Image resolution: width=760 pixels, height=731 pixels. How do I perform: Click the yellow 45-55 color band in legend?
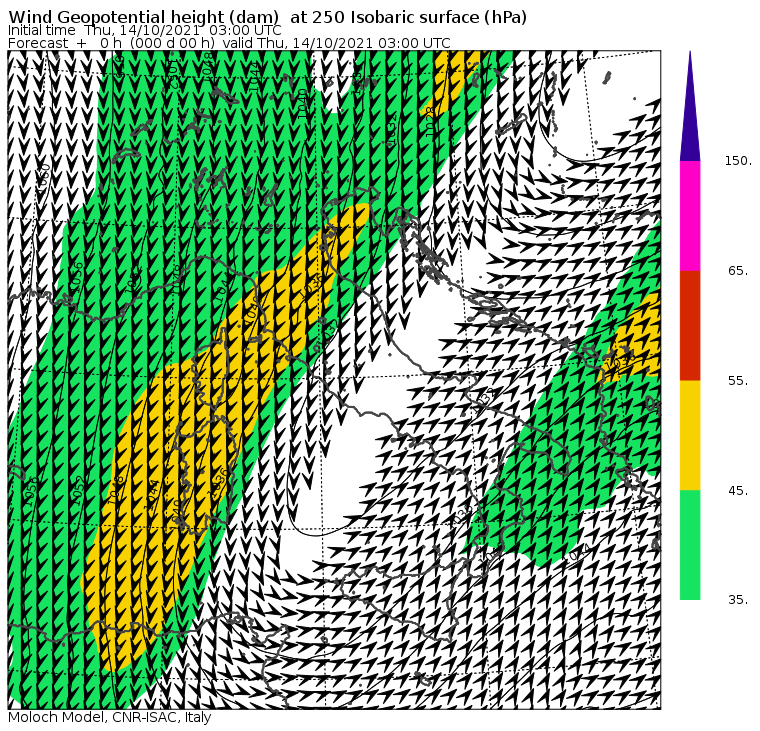(x=690, y=435)
